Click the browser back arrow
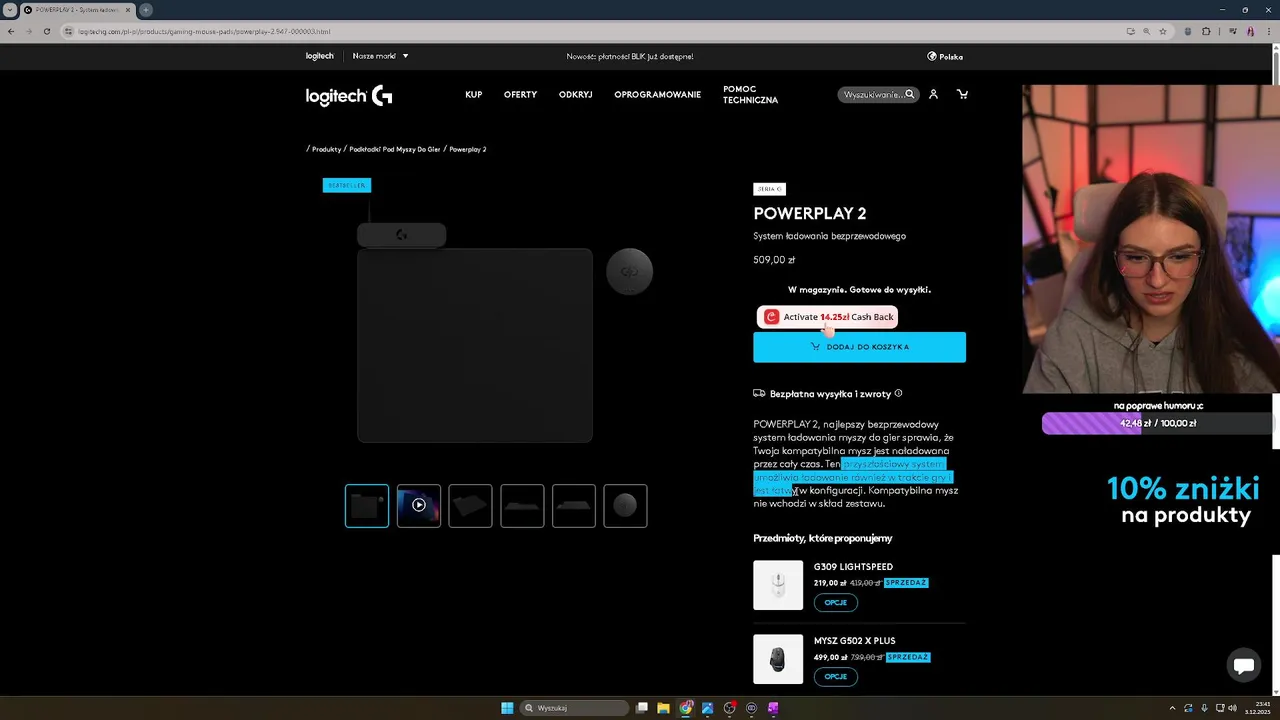The height and width of the screenshot is (720, 1280). 11,31
